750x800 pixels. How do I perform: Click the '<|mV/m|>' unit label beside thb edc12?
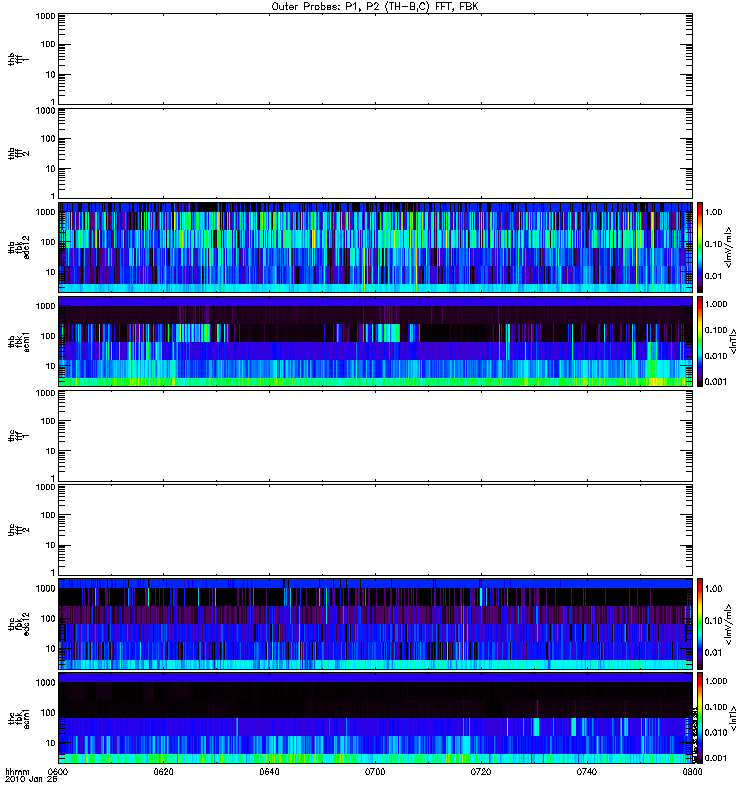coord(729,247)
